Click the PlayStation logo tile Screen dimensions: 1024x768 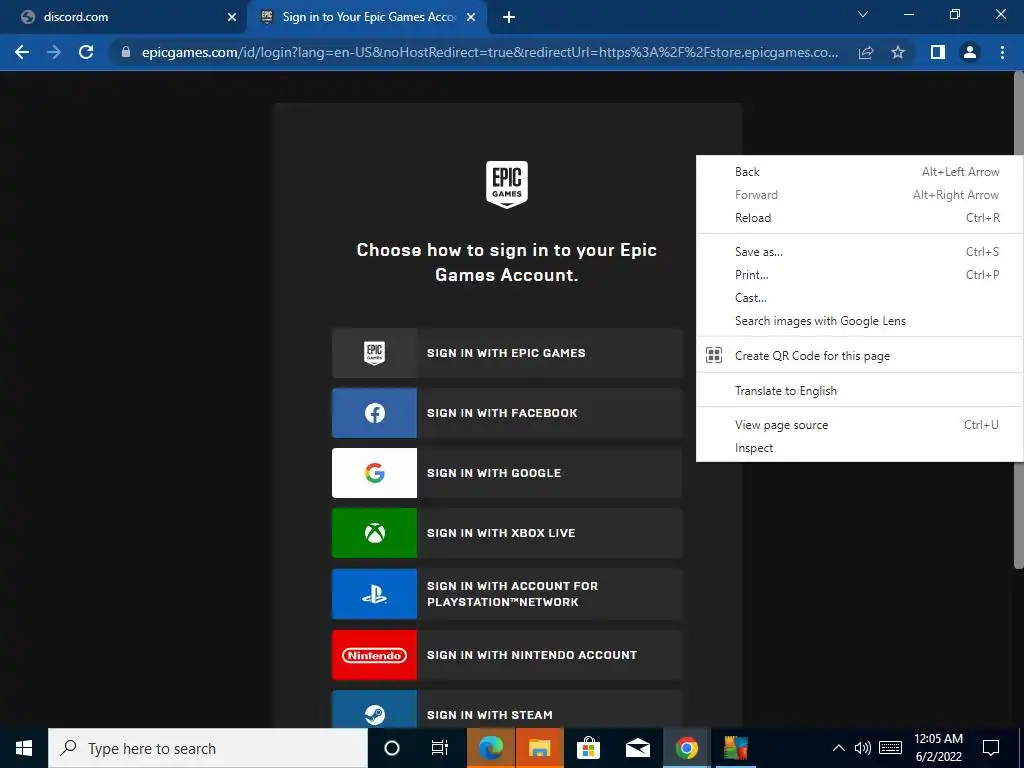374,594
